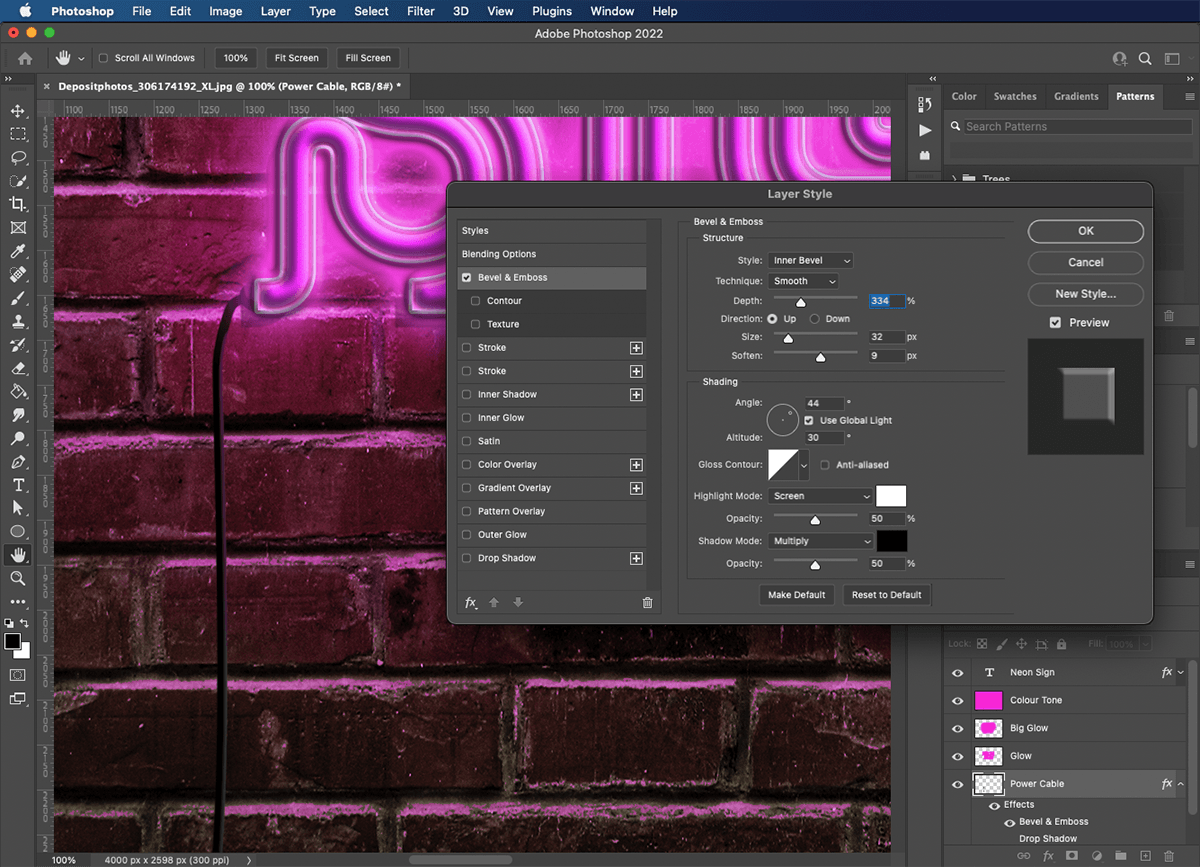Select the Lasso tool

point(17,158)
